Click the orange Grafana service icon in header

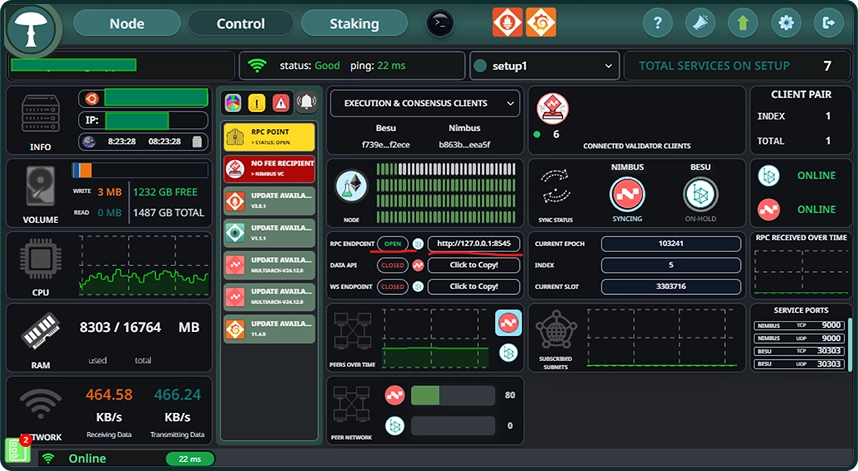pos(541,22)
